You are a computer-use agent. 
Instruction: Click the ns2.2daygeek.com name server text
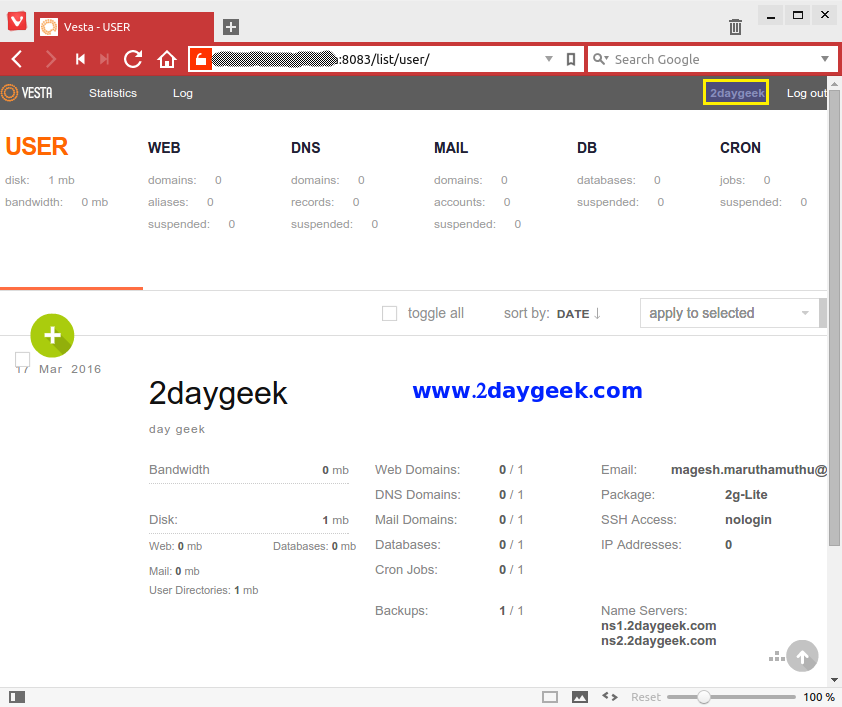coord(658,641)
